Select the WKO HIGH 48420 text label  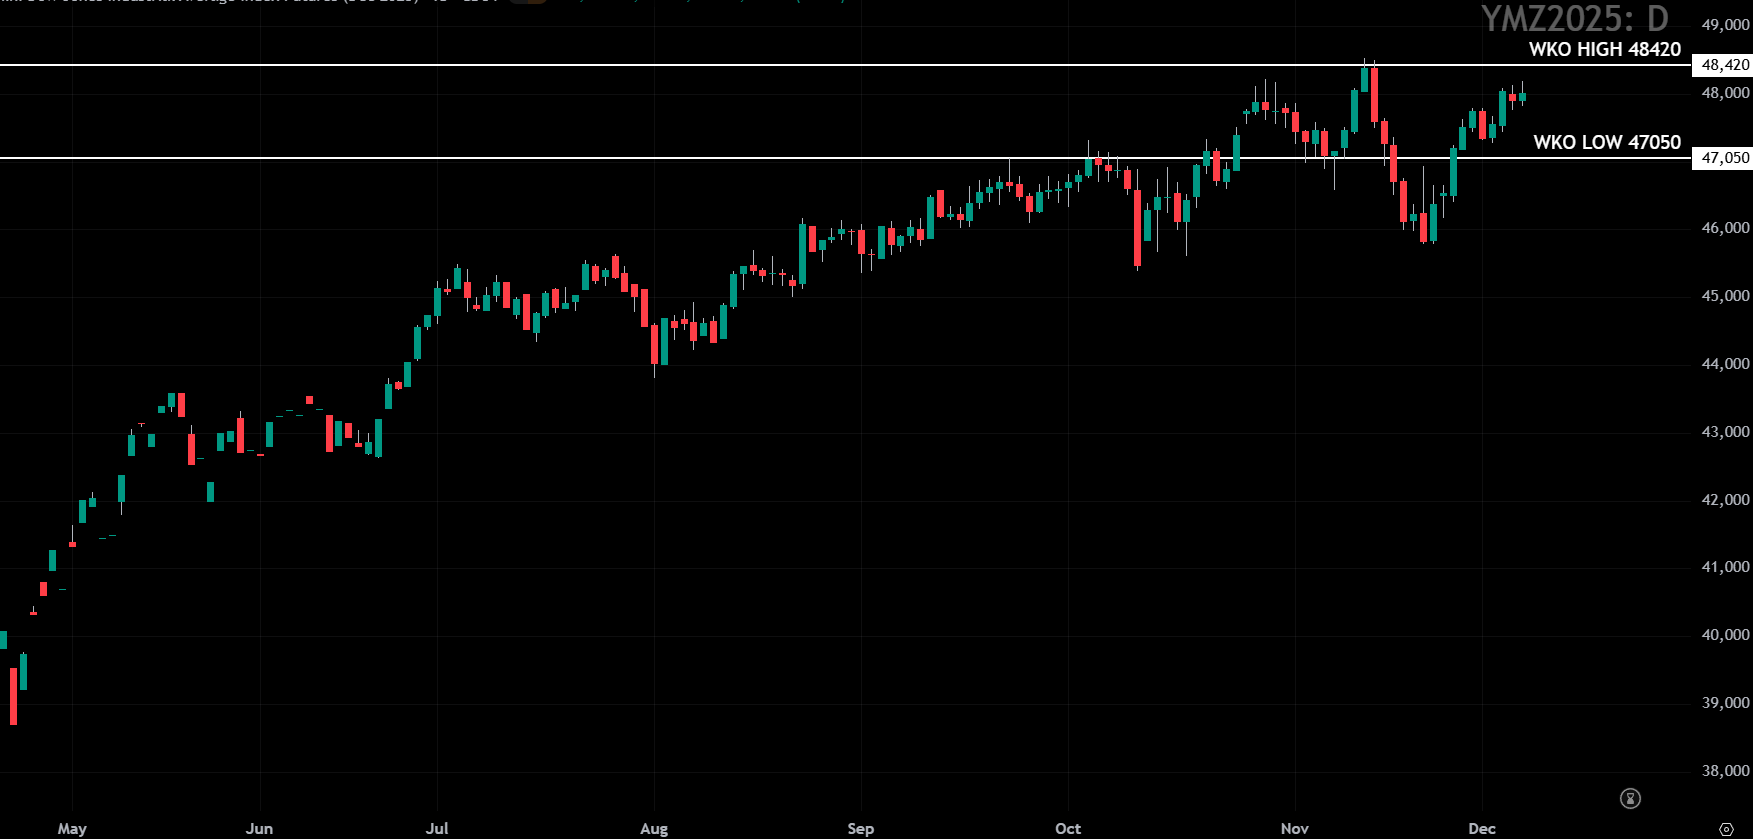pyautogui.click(x=1604, y=49)
